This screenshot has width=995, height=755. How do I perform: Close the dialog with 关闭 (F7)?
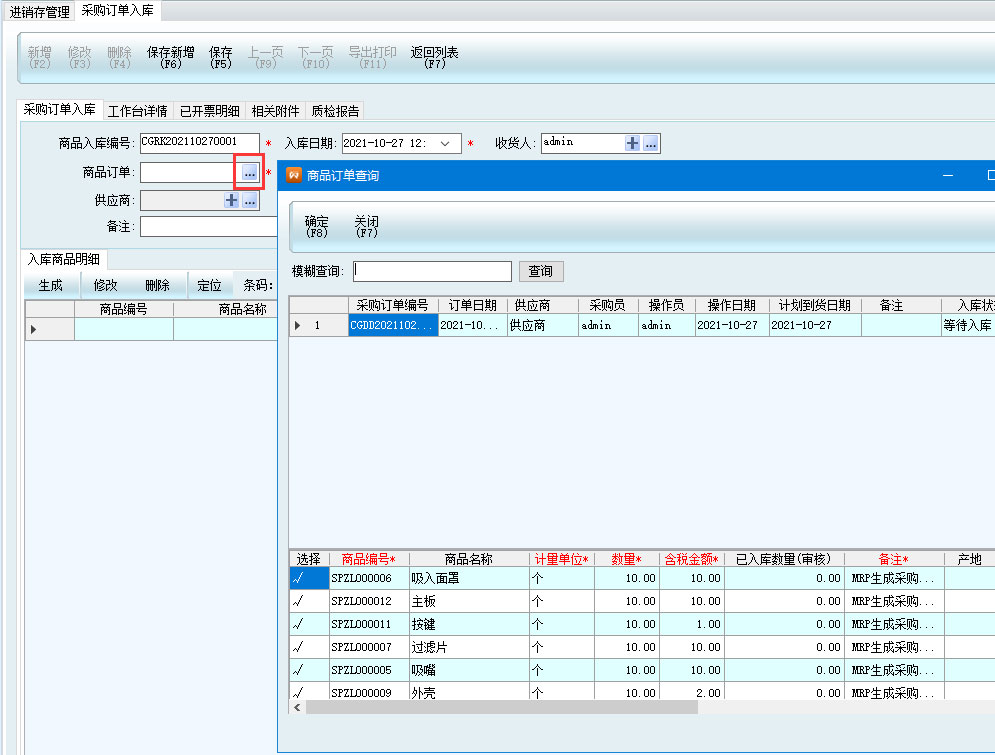pos(366,226)
